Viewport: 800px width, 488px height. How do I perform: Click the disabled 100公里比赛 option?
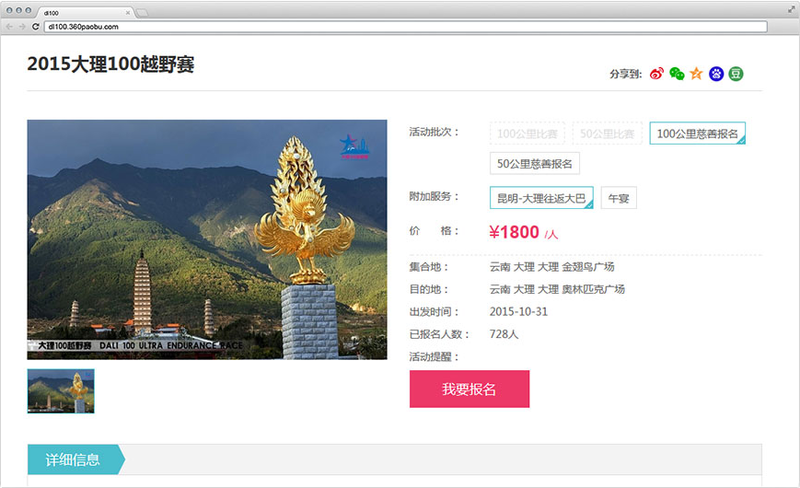click(x=527, y=134)
